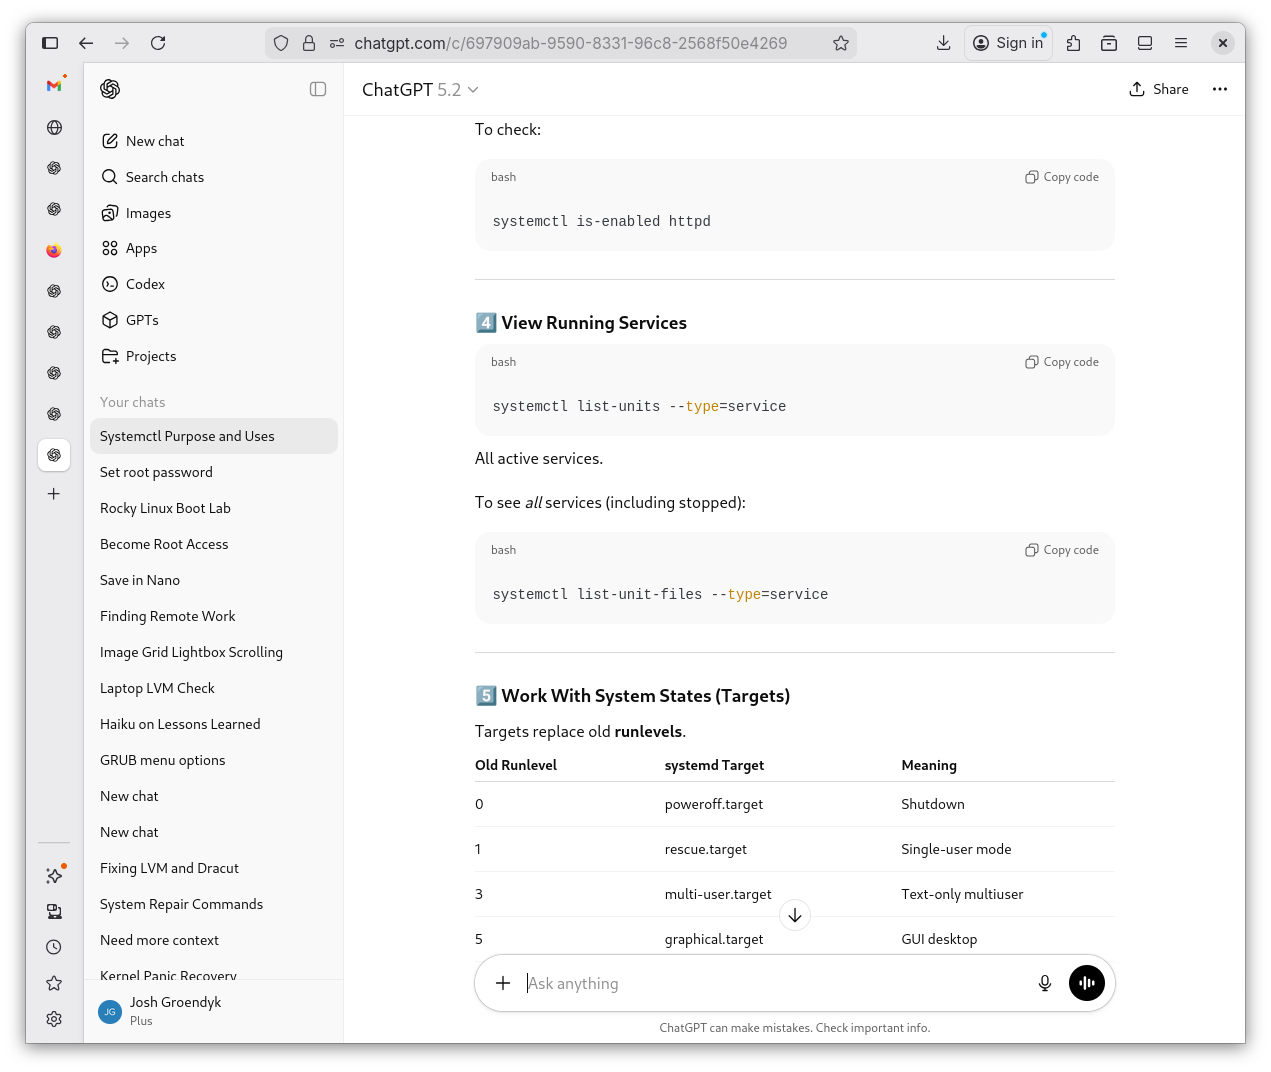Expand the ChatGPT 5.2 model dropdown
Image resolution: width=1271 pixels, height=1072 pixels.
pyautogui.click(x=420, y=90)
